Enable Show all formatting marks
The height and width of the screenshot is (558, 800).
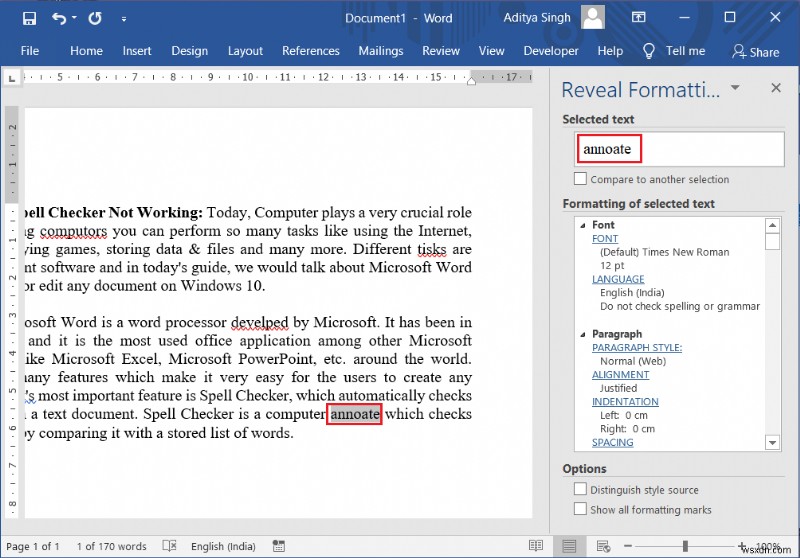tap(581, 509)
